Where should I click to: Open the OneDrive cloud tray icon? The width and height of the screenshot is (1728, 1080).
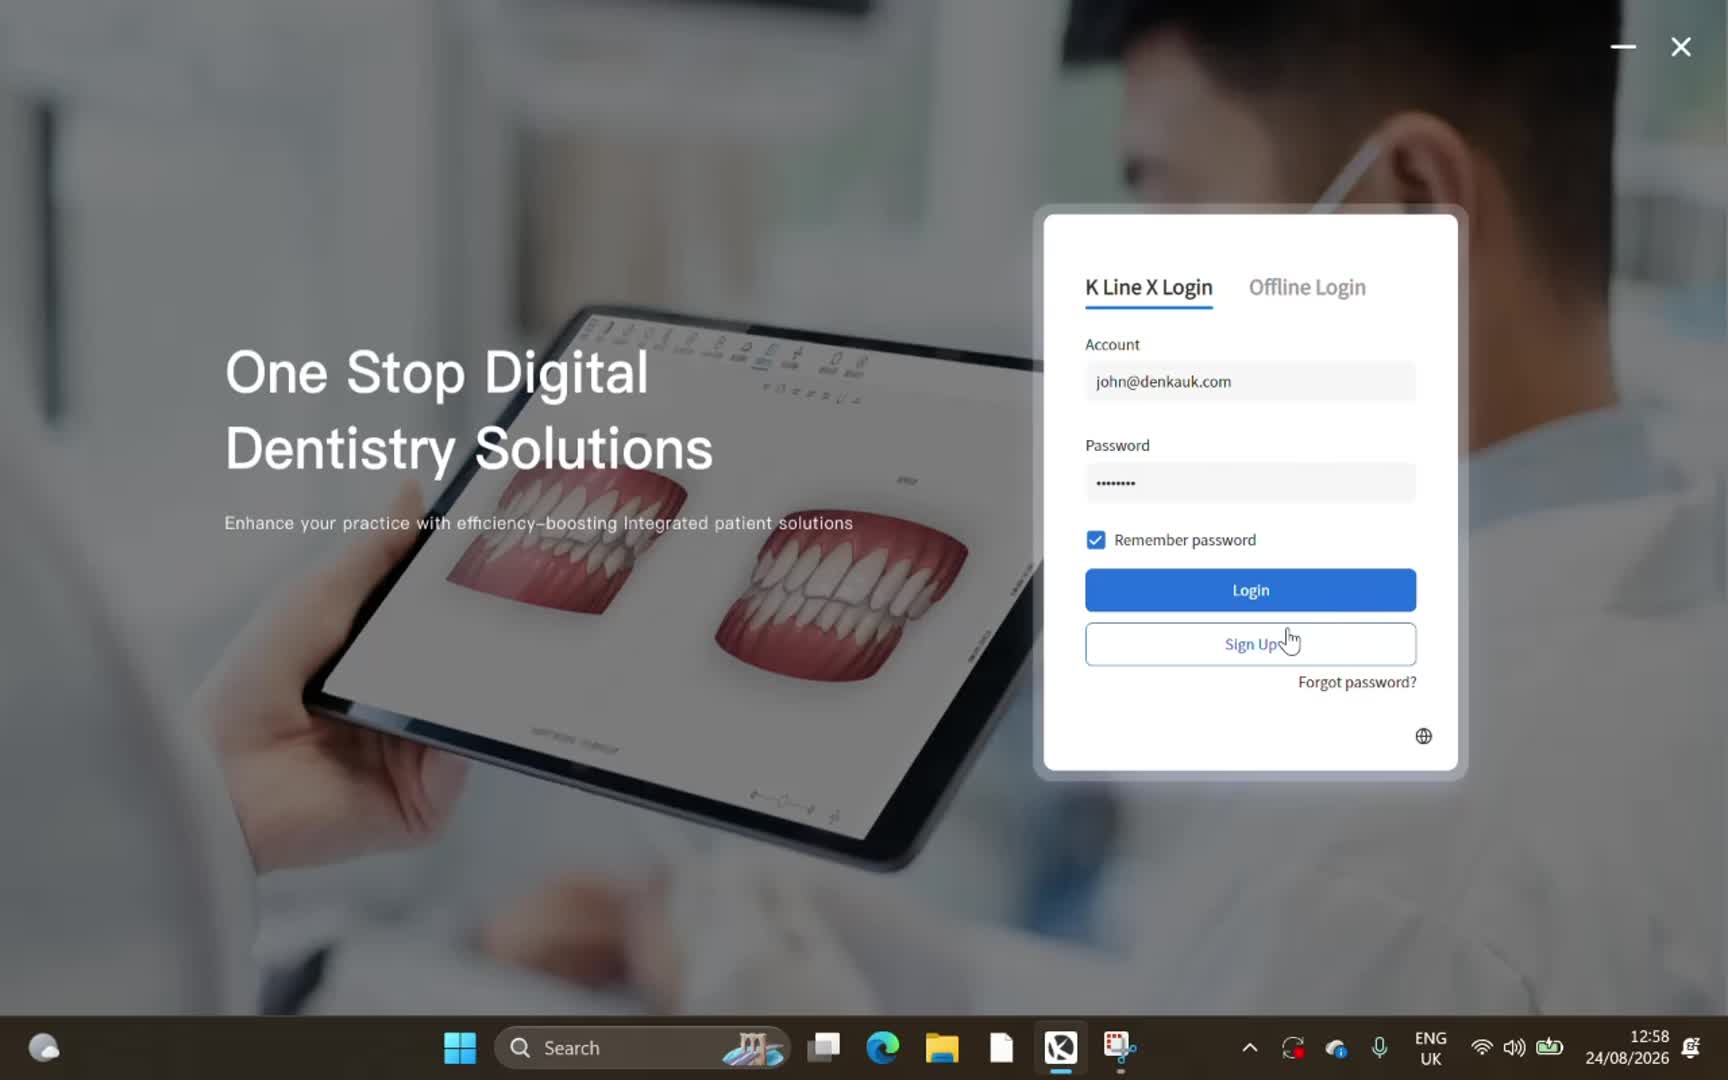coord(1336,1048)
